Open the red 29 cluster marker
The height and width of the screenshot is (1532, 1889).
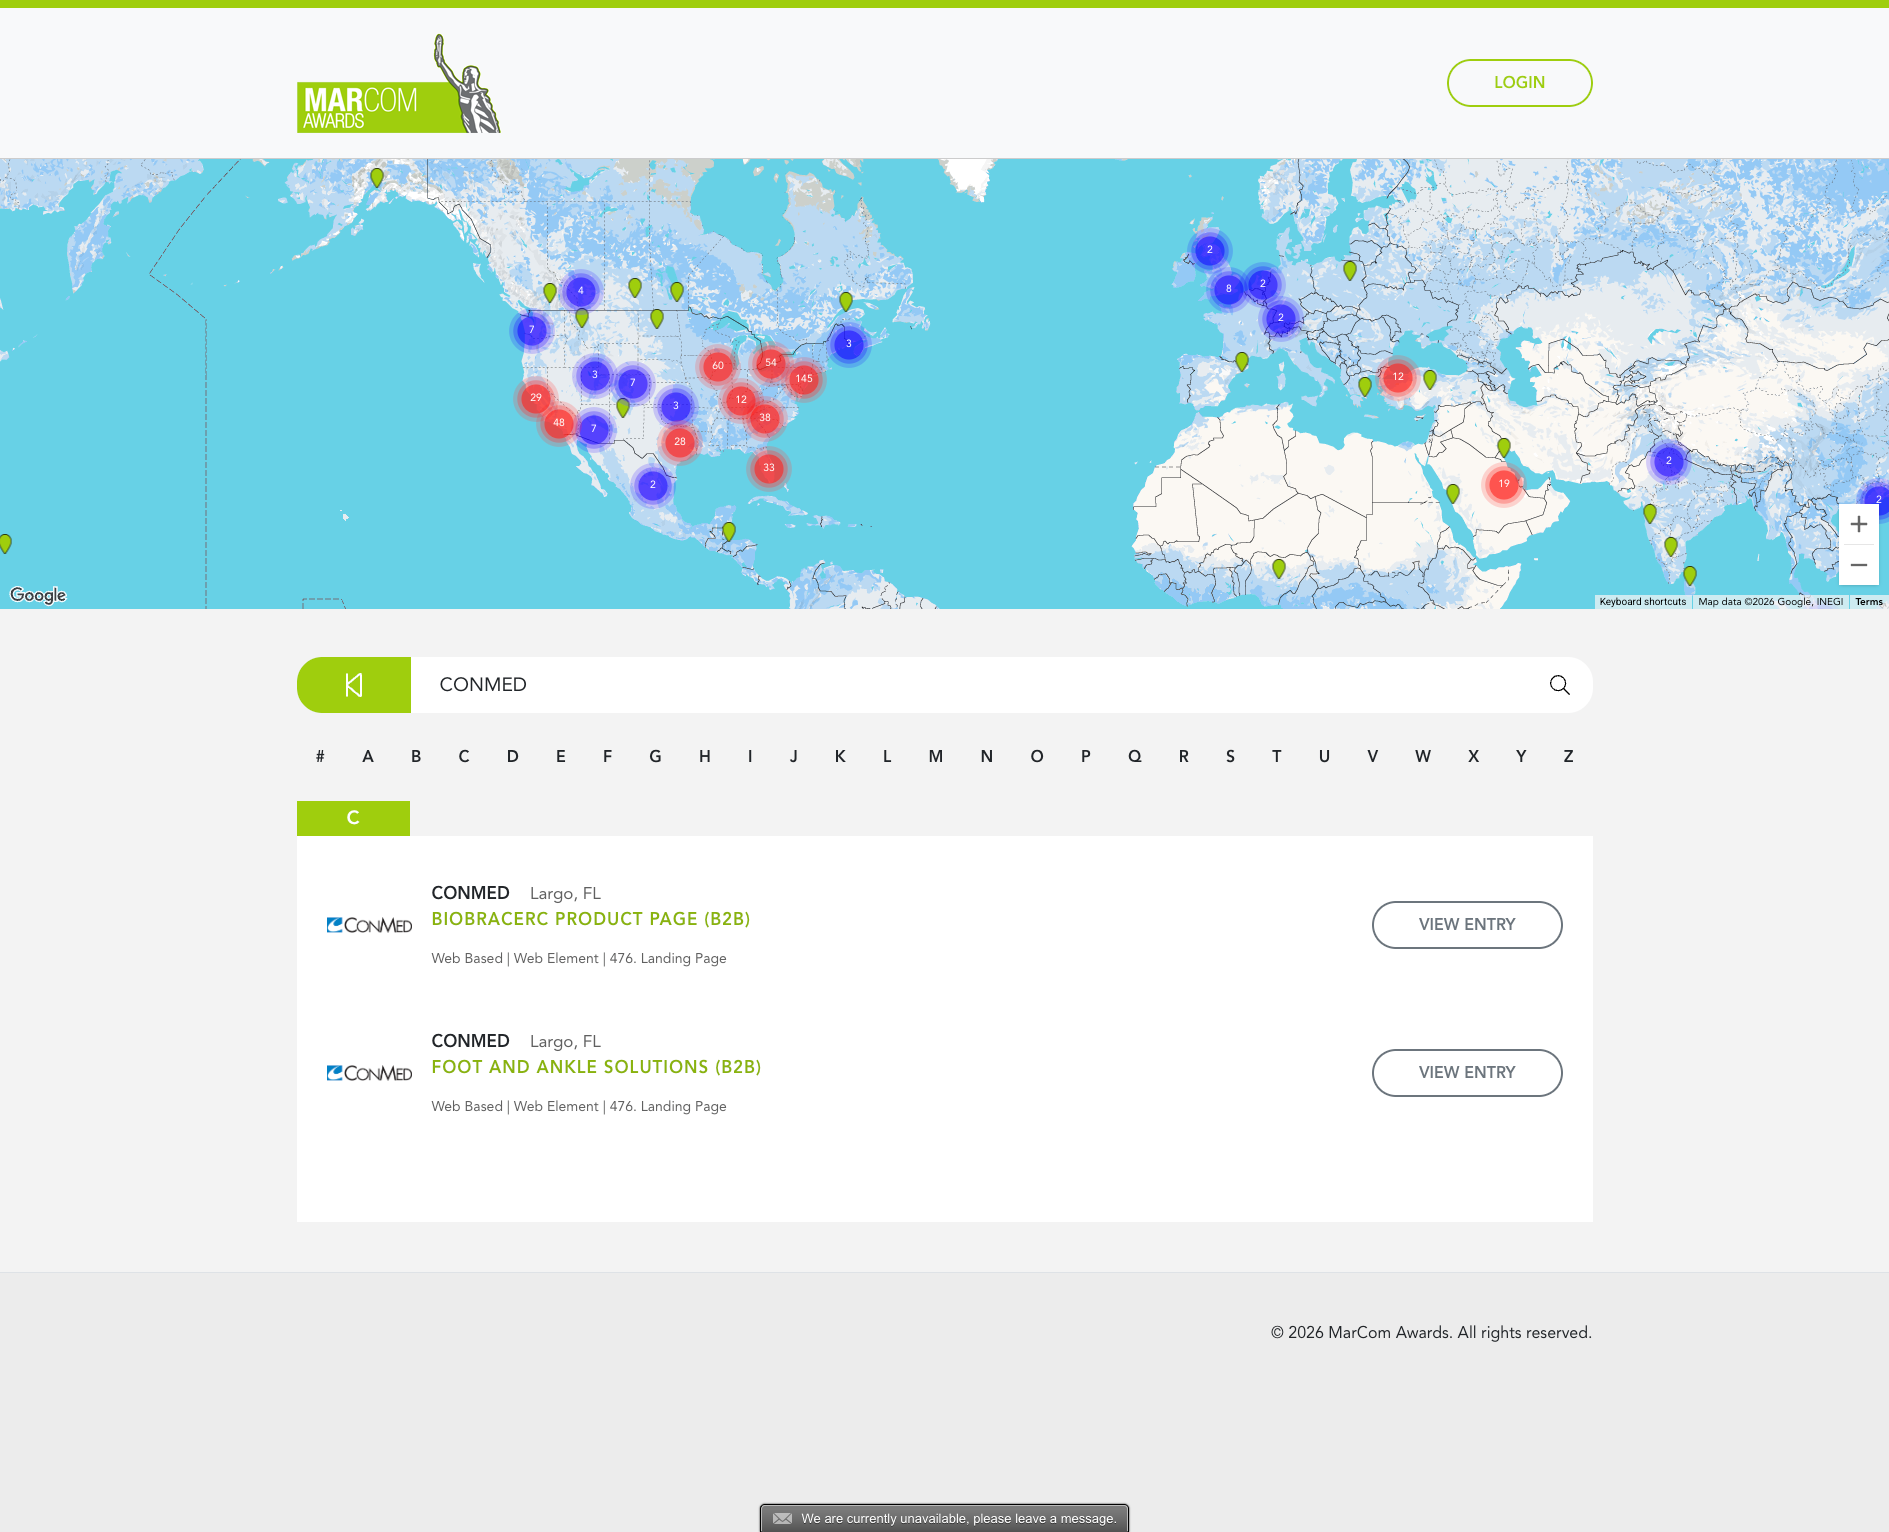536,398
